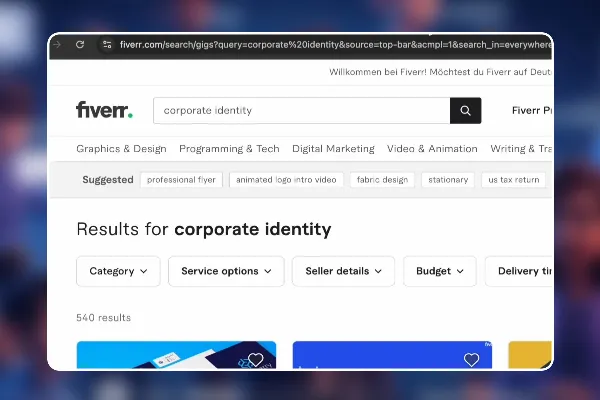Screen dimensions: 600x400
Task: Expand the Seller details dropdown
Action: (x=343, y=271)
